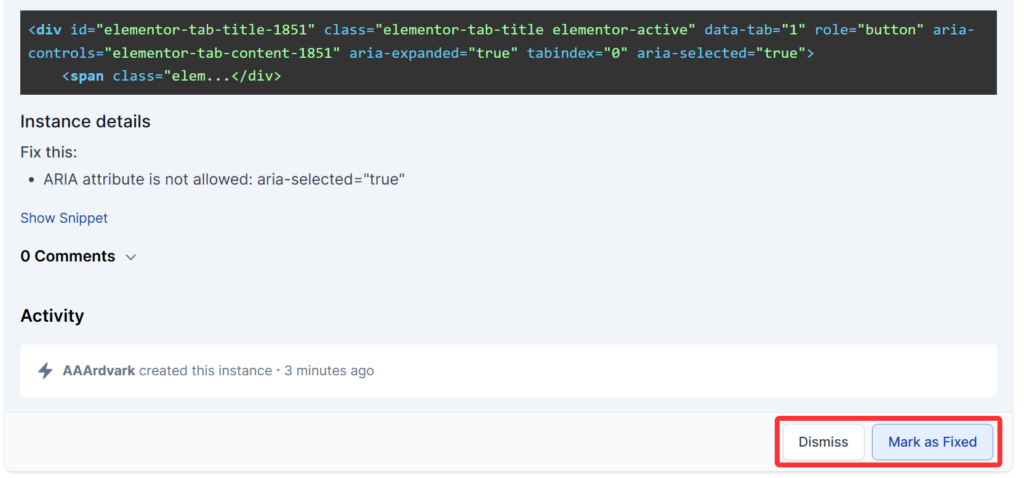1024x478 pixels.
Task: Click the ARIA attribute not allowed bullet text
Action: pyautogui.click(x=224, y=180)
